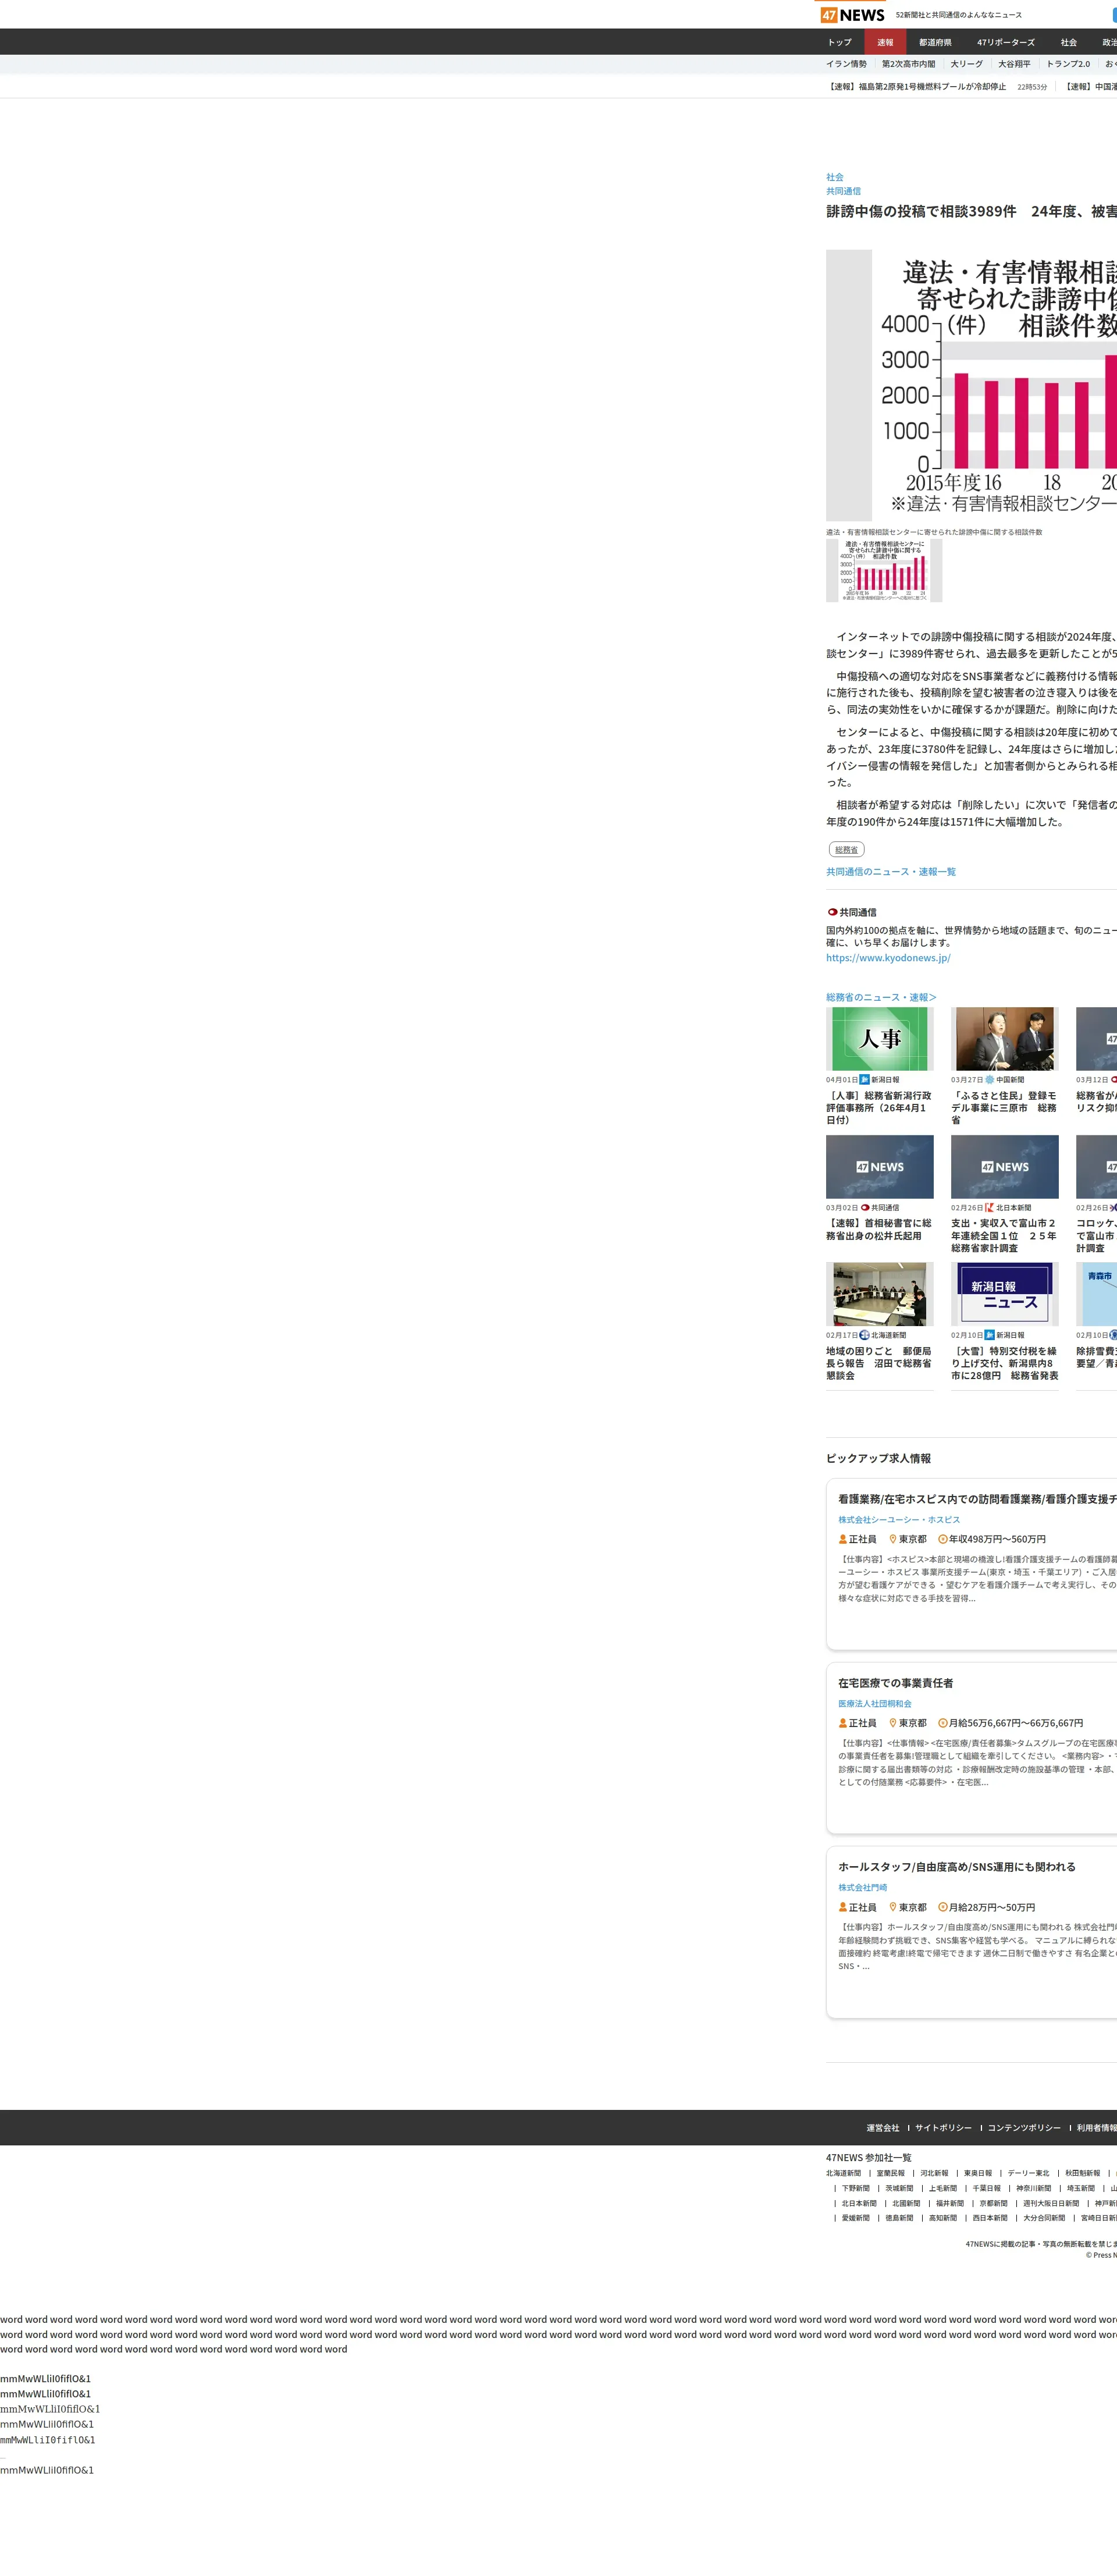The width and height of the screenshot is (1117, 2576).
Task: Click the 北日本新聞 source icon on the 02月26日 article
Action: [990, 1208]
